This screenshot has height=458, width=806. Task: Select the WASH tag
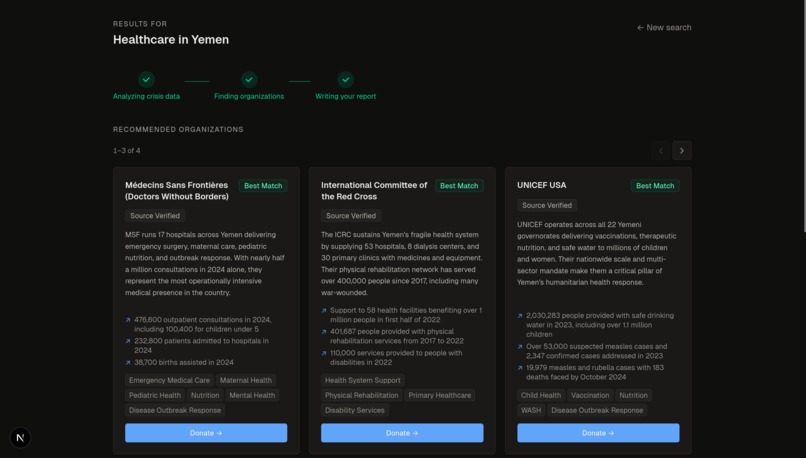click(531, 410)
